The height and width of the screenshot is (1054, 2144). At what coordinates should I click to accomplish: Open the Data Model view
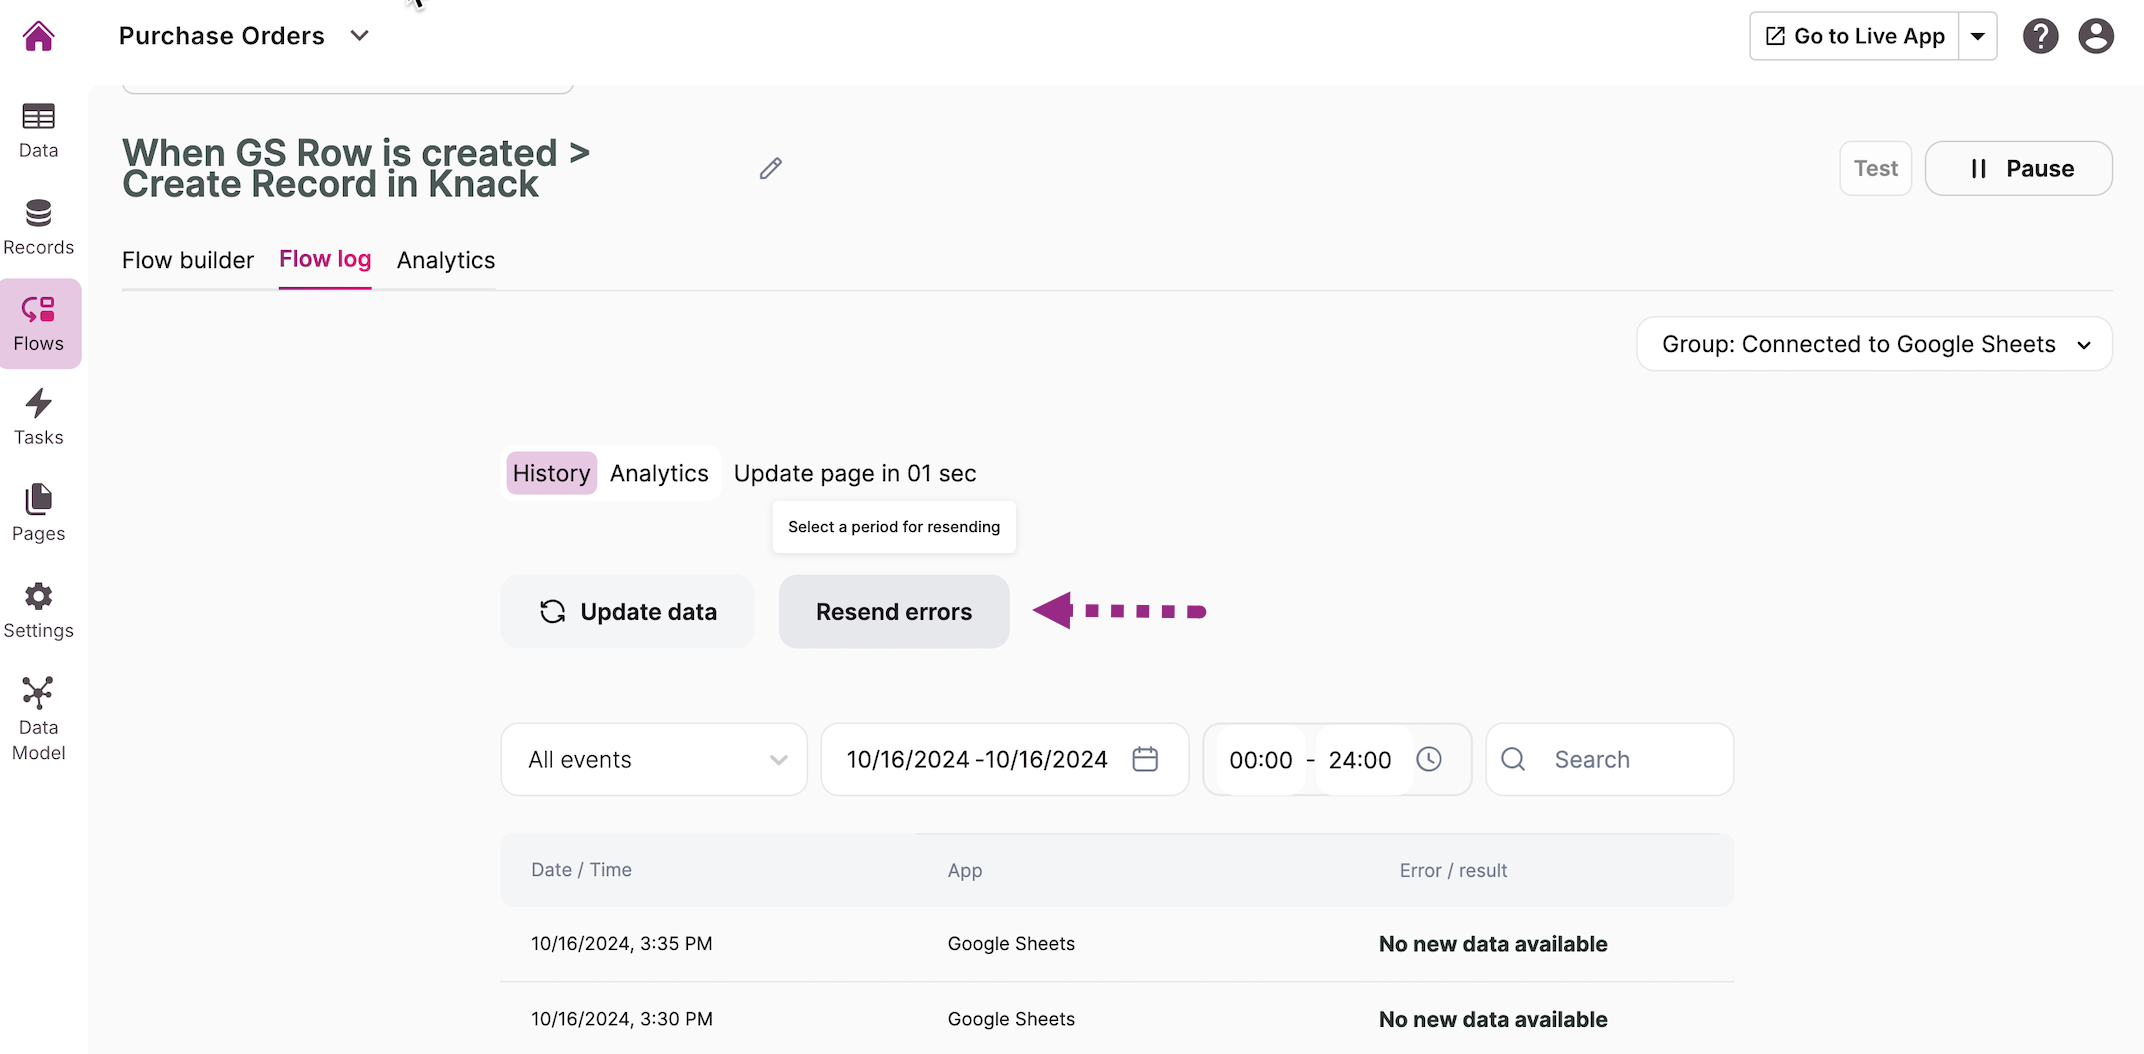coord(38,718)
